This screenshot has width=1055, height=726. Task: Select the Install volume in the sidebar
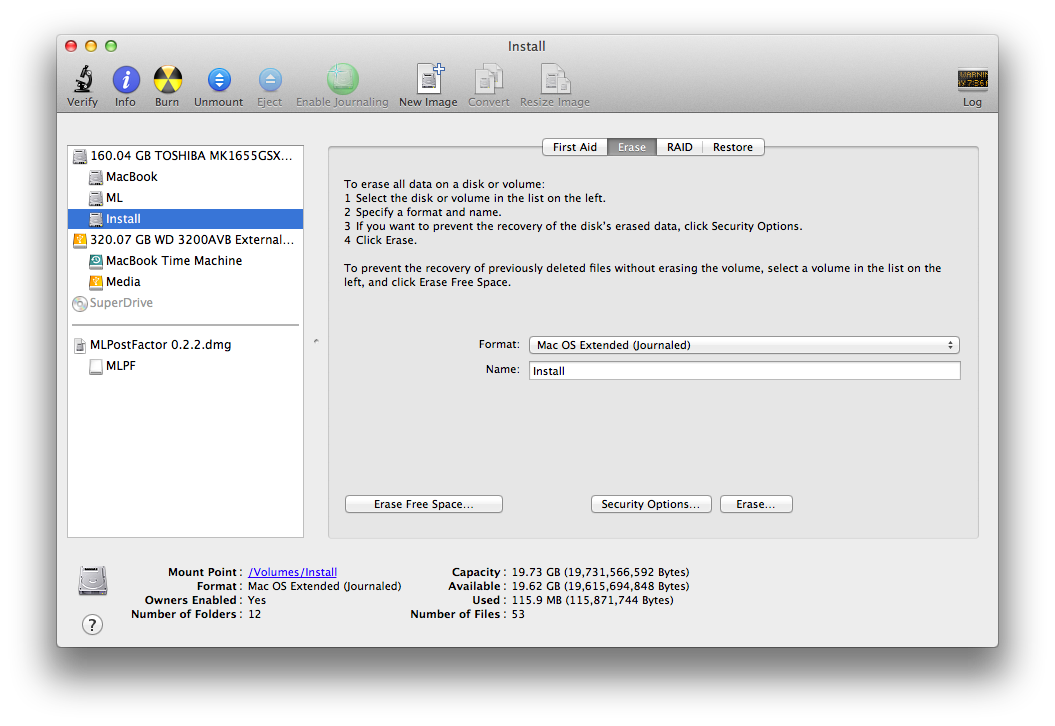coord(186,219)
